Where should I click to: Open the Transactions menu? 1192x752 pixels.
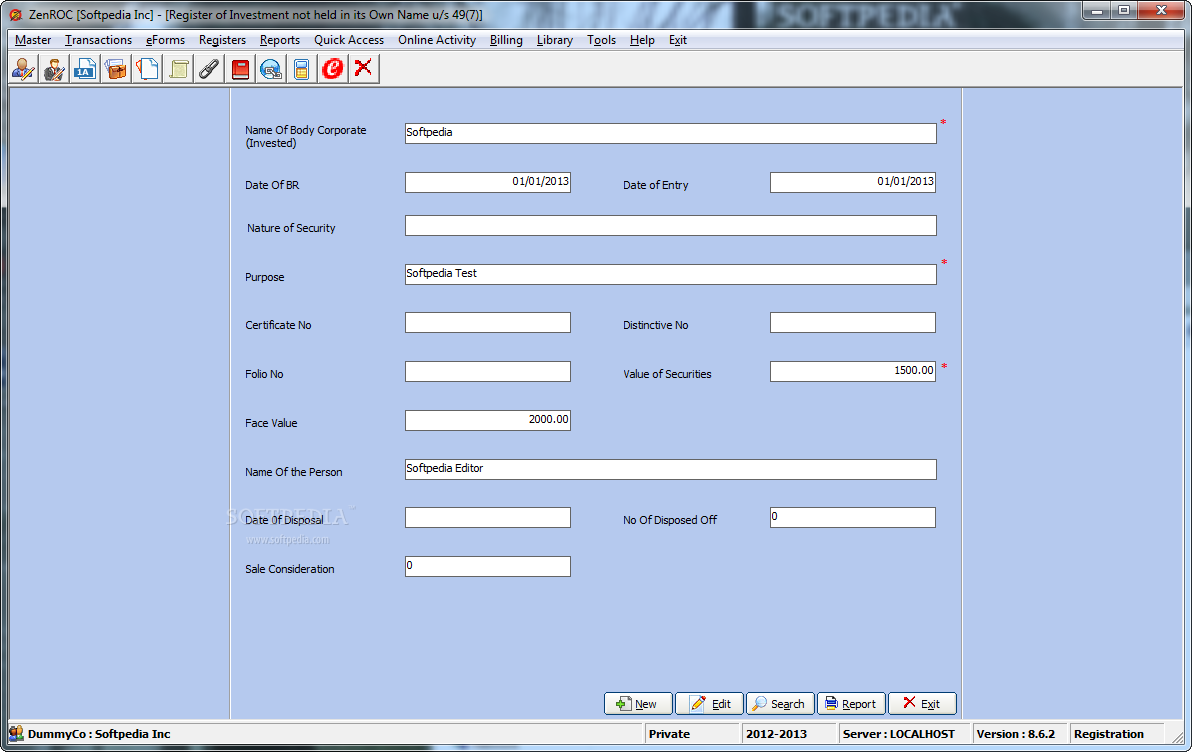point(98,40)
